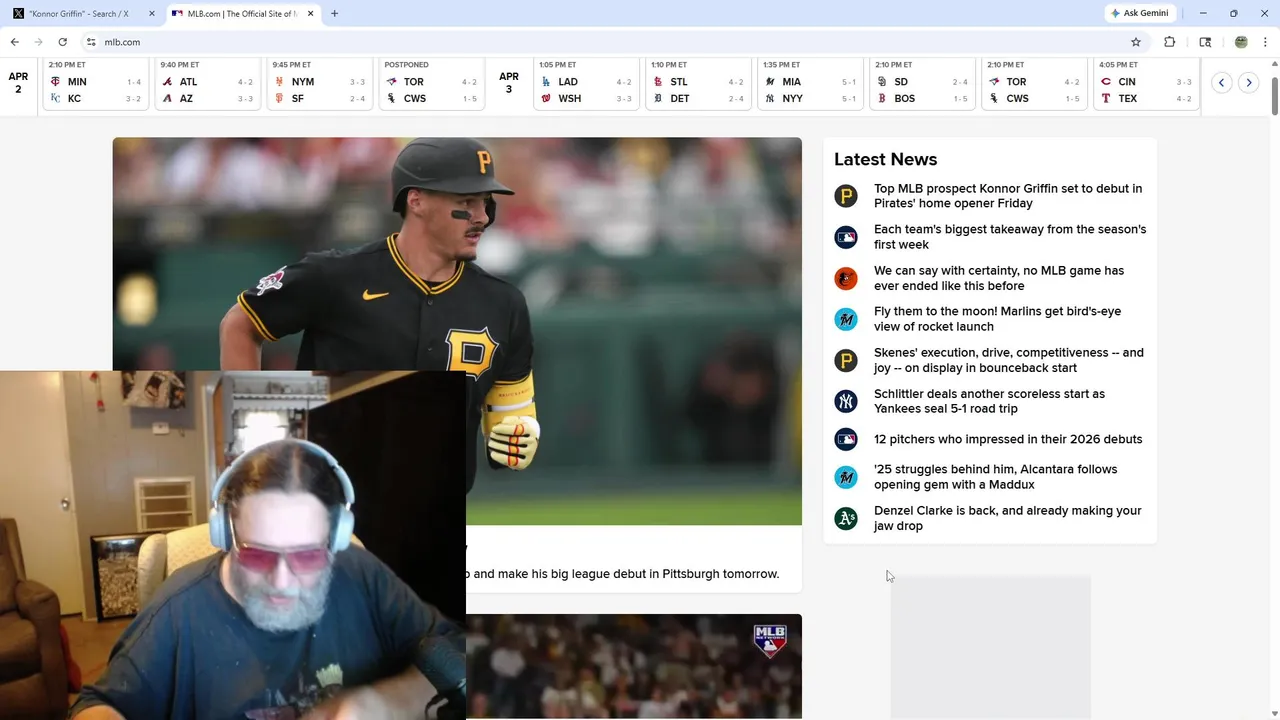The image size is (1280, 720).
Task: Open the LAD vs WSH game card
Action: pos(586,83)
